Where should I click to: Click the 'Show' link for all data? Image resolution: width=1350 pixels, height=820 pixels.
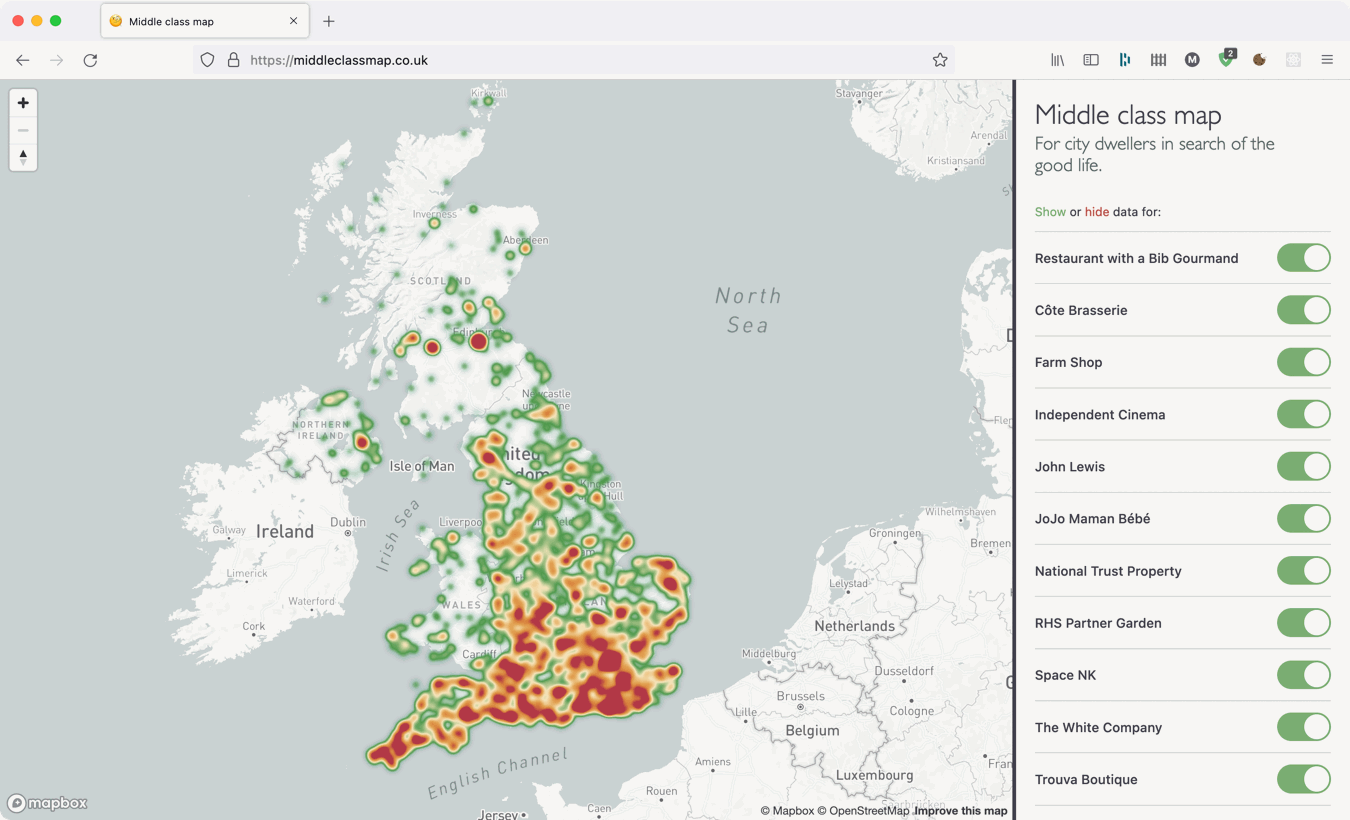coord(1050,211)
